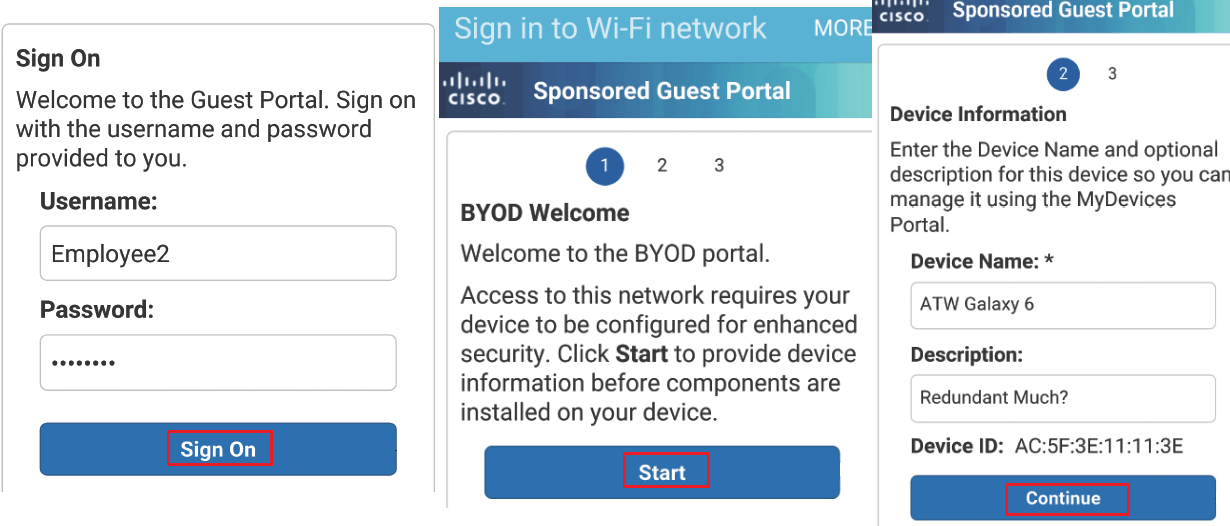This screenshot has height=526, width=1230.
Task: Click Sponsored Guest Portal title in right header
Action: pyautogui.click(x=1063, y=11)
